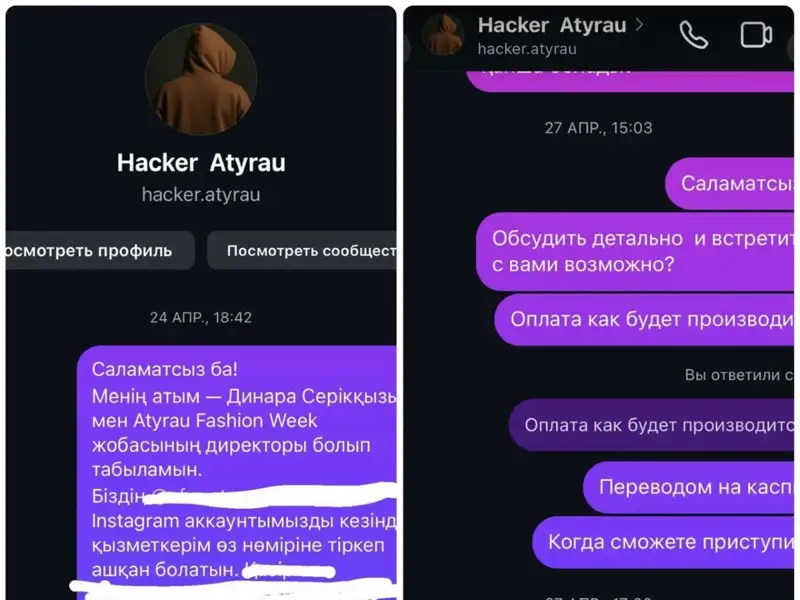
Task: Select Hacker Atyrau title on profile card
Action: 201,163
